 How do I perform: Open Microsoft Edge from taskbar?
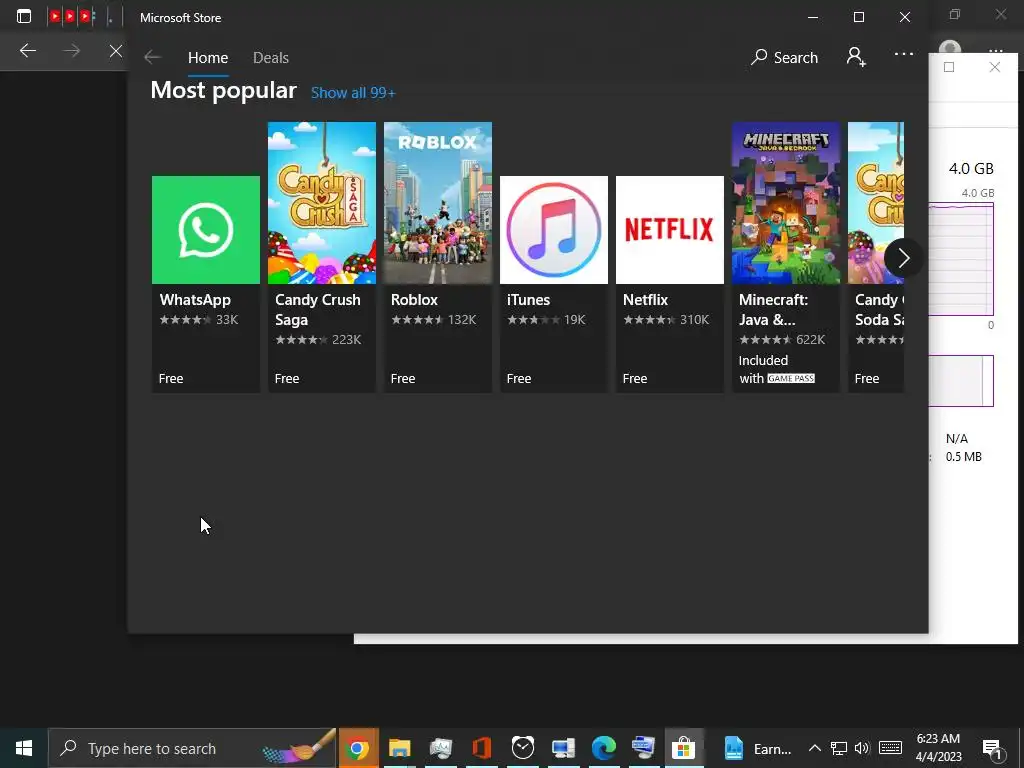pos(603,748)
